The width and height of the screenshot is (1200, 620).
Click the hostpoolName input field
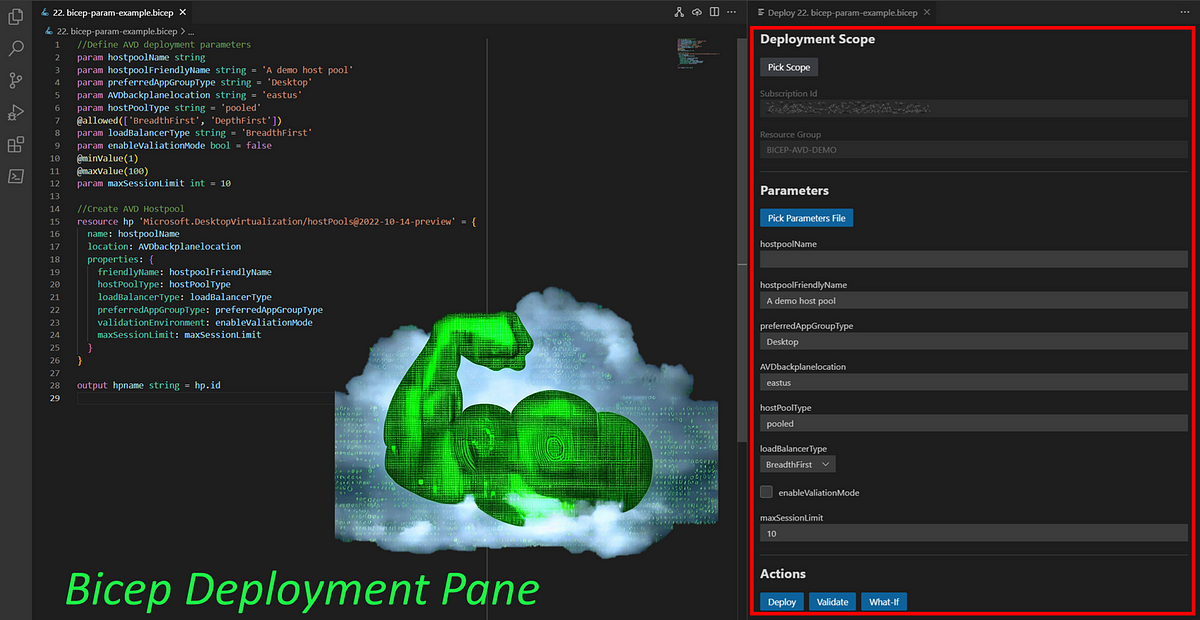point(974,259)
